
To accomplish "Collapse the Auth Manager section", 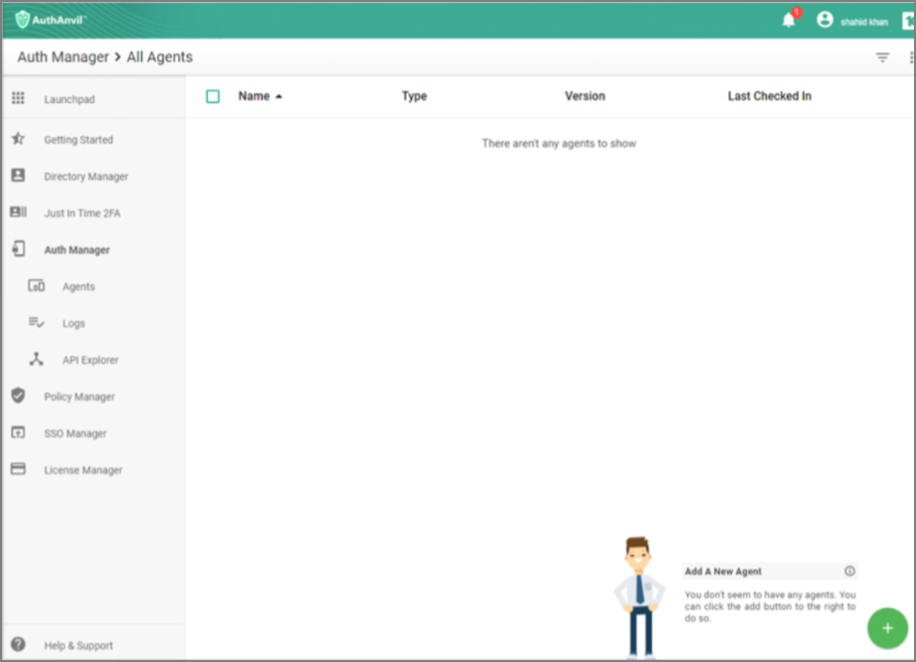I will [77, 250].
